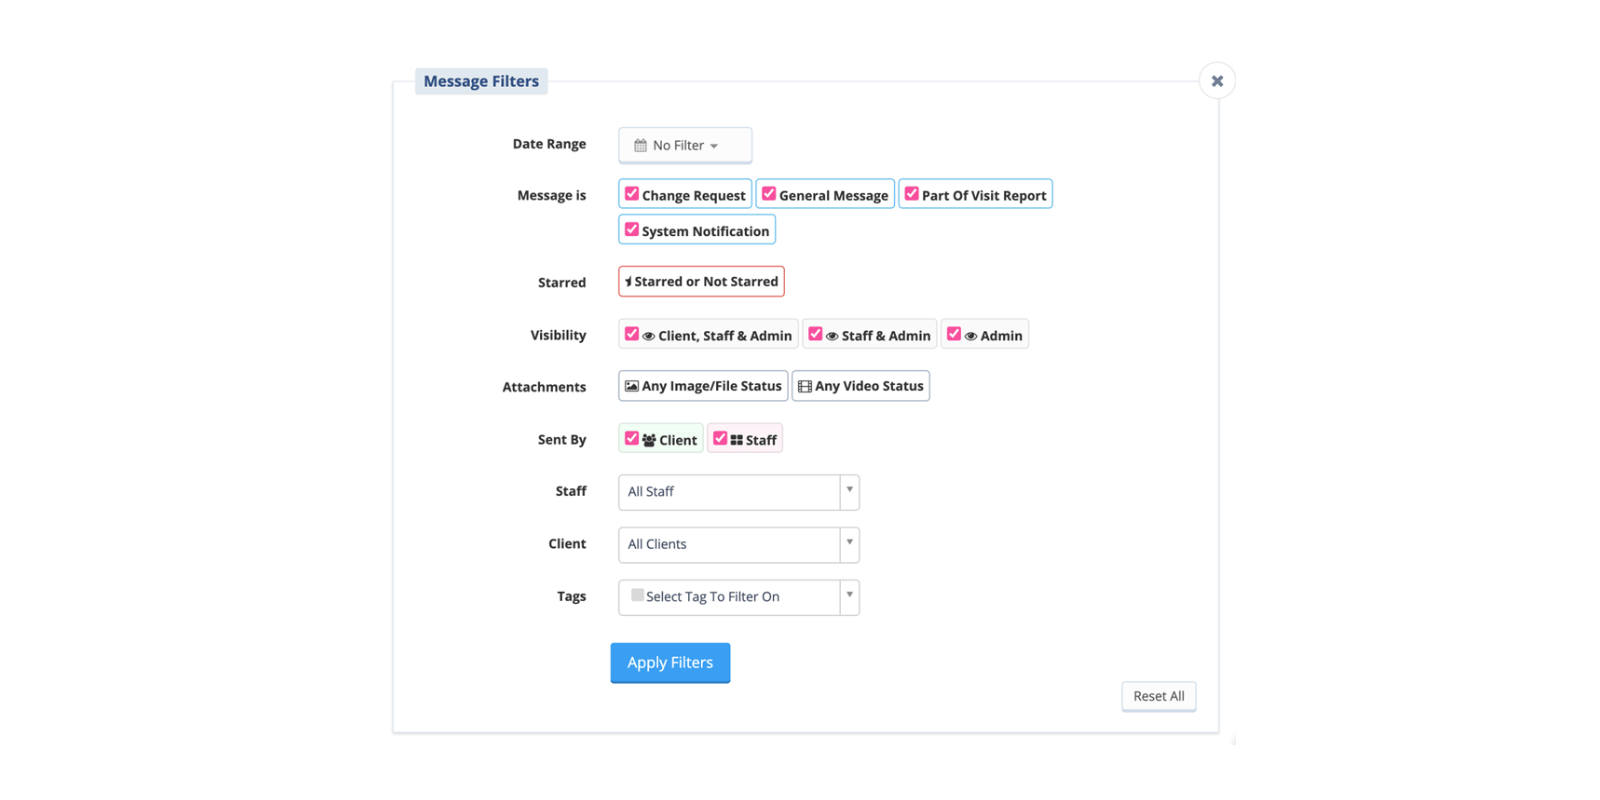Click the Attachments label
Viewport: 1600px width, 800px height.
point(544,387)
